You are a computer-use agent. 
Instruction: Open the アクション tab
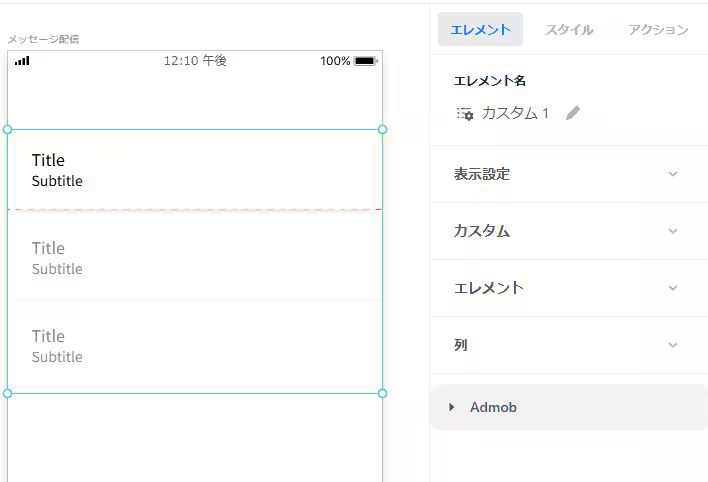[658, 30]
